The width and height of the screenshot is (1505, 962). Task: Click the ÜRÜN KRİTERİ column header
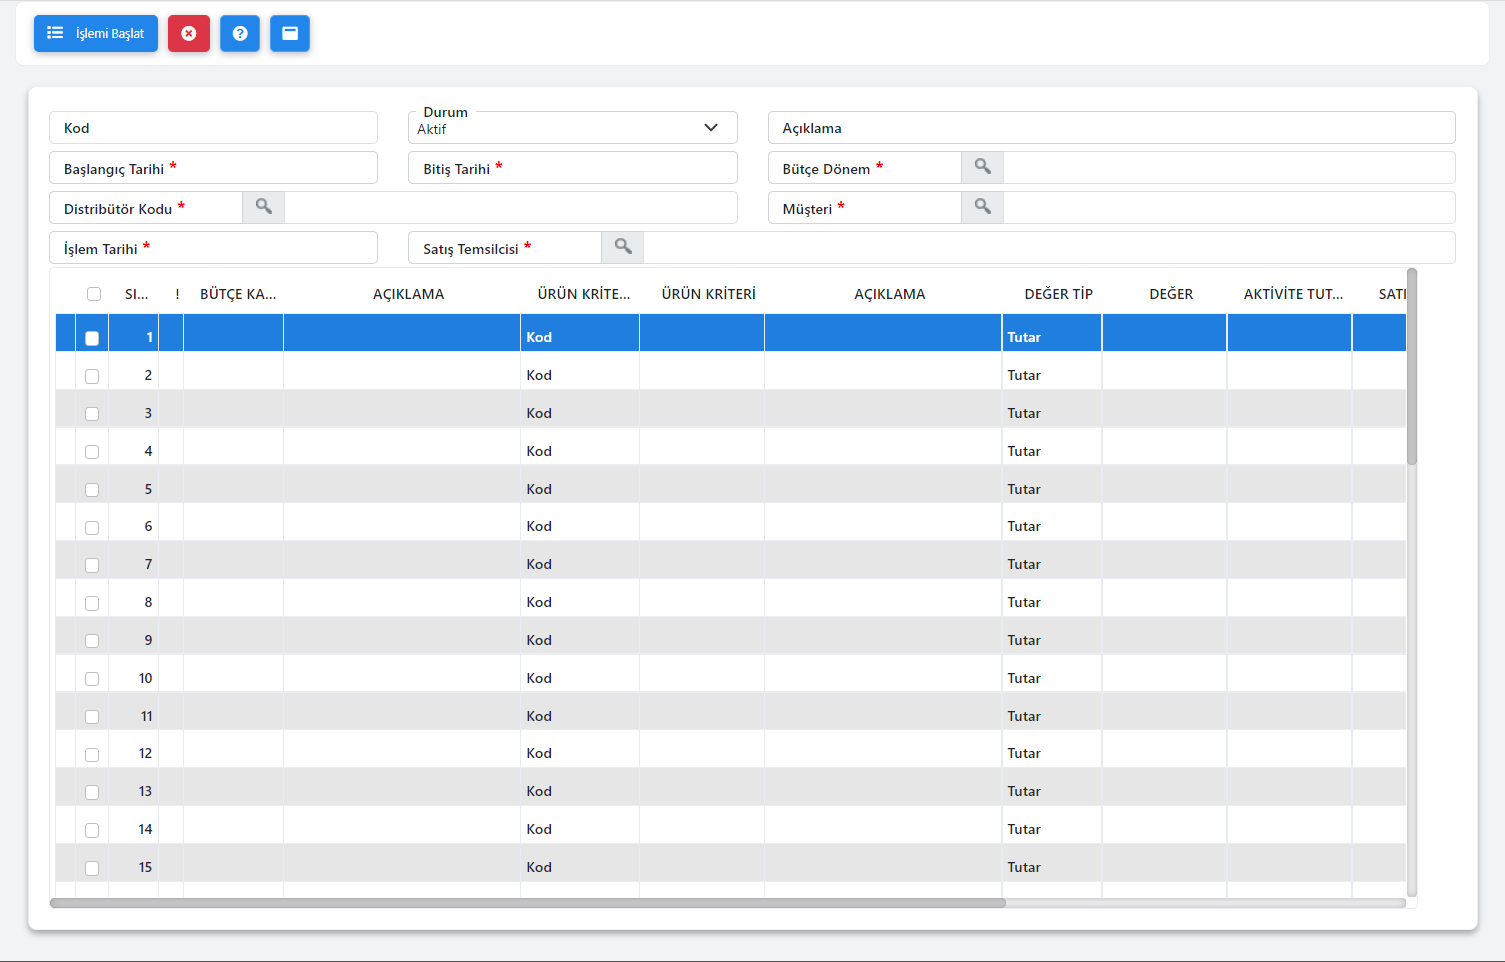coord(708,294)
